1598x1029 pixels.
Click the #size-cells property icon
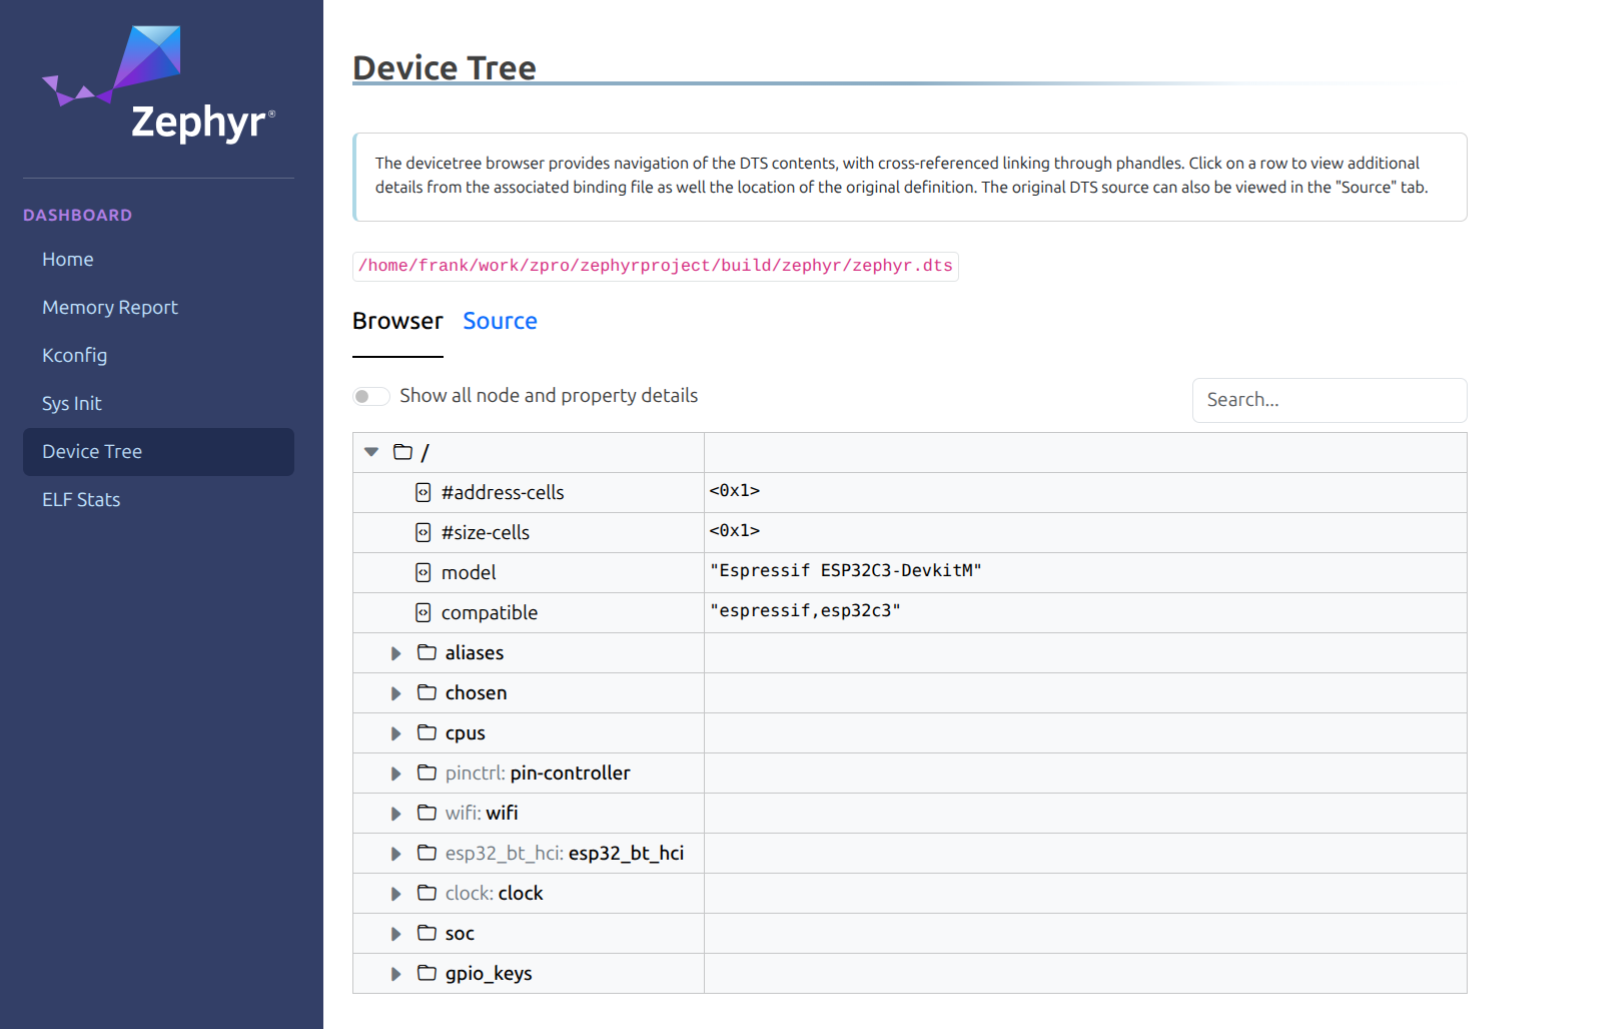pos(423,532)
